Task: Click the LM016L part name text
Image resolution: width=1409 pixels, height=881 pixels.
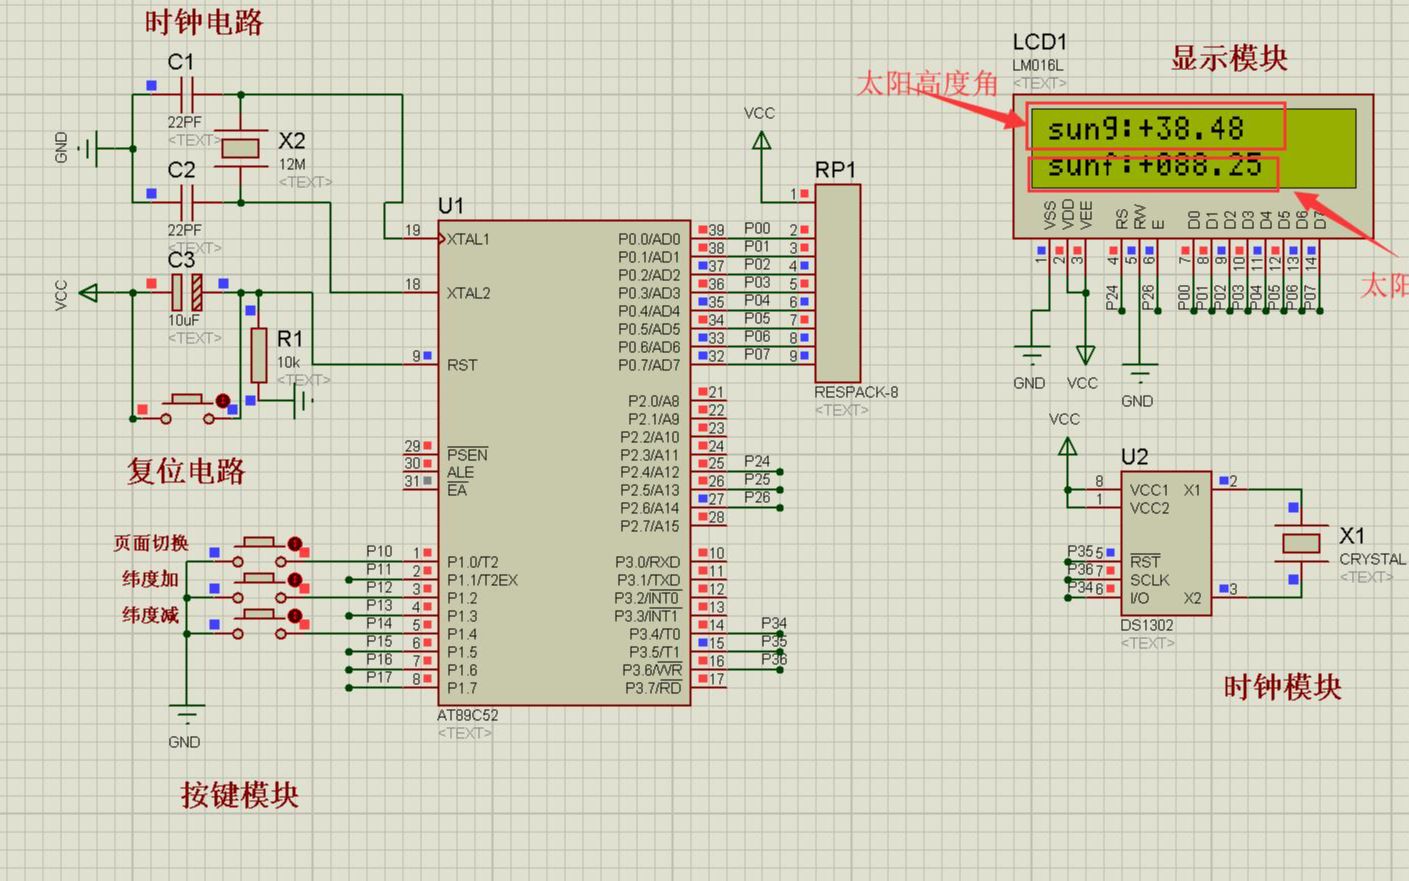Action: (x=1038, y=65)
